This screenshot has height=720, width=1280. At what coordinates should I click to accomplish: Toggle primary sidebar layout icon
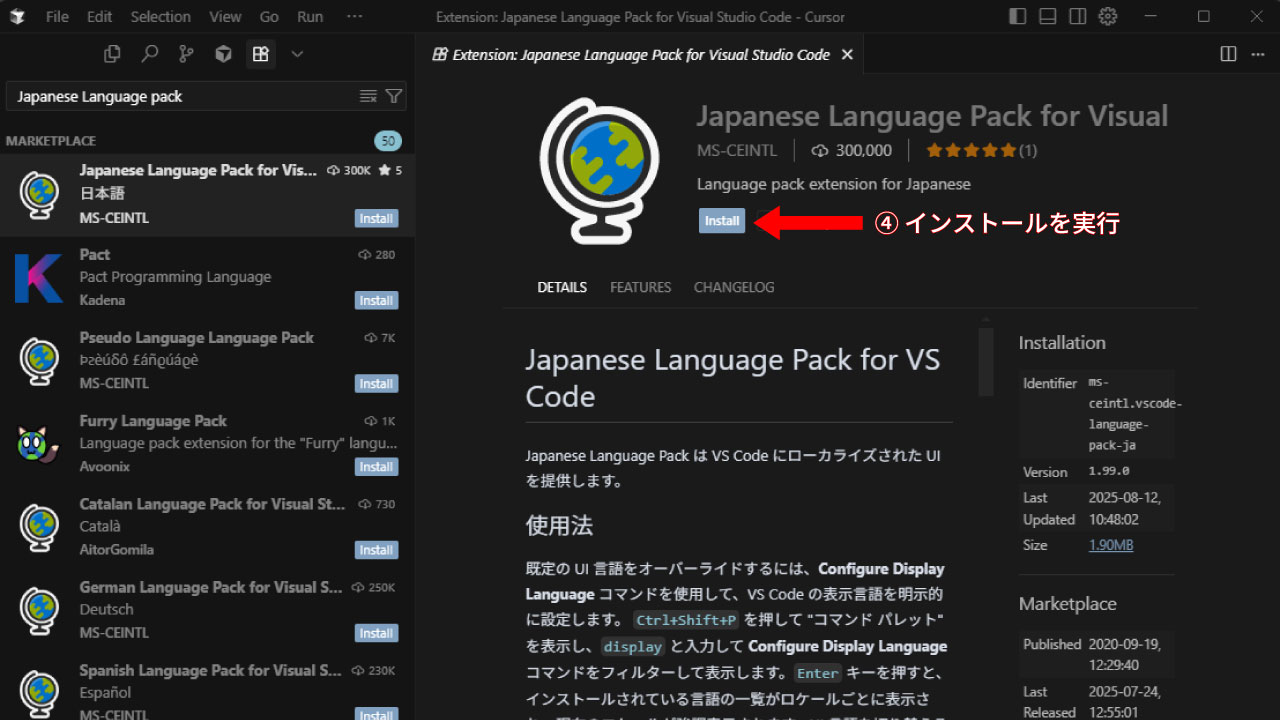tap(1017, 16)
